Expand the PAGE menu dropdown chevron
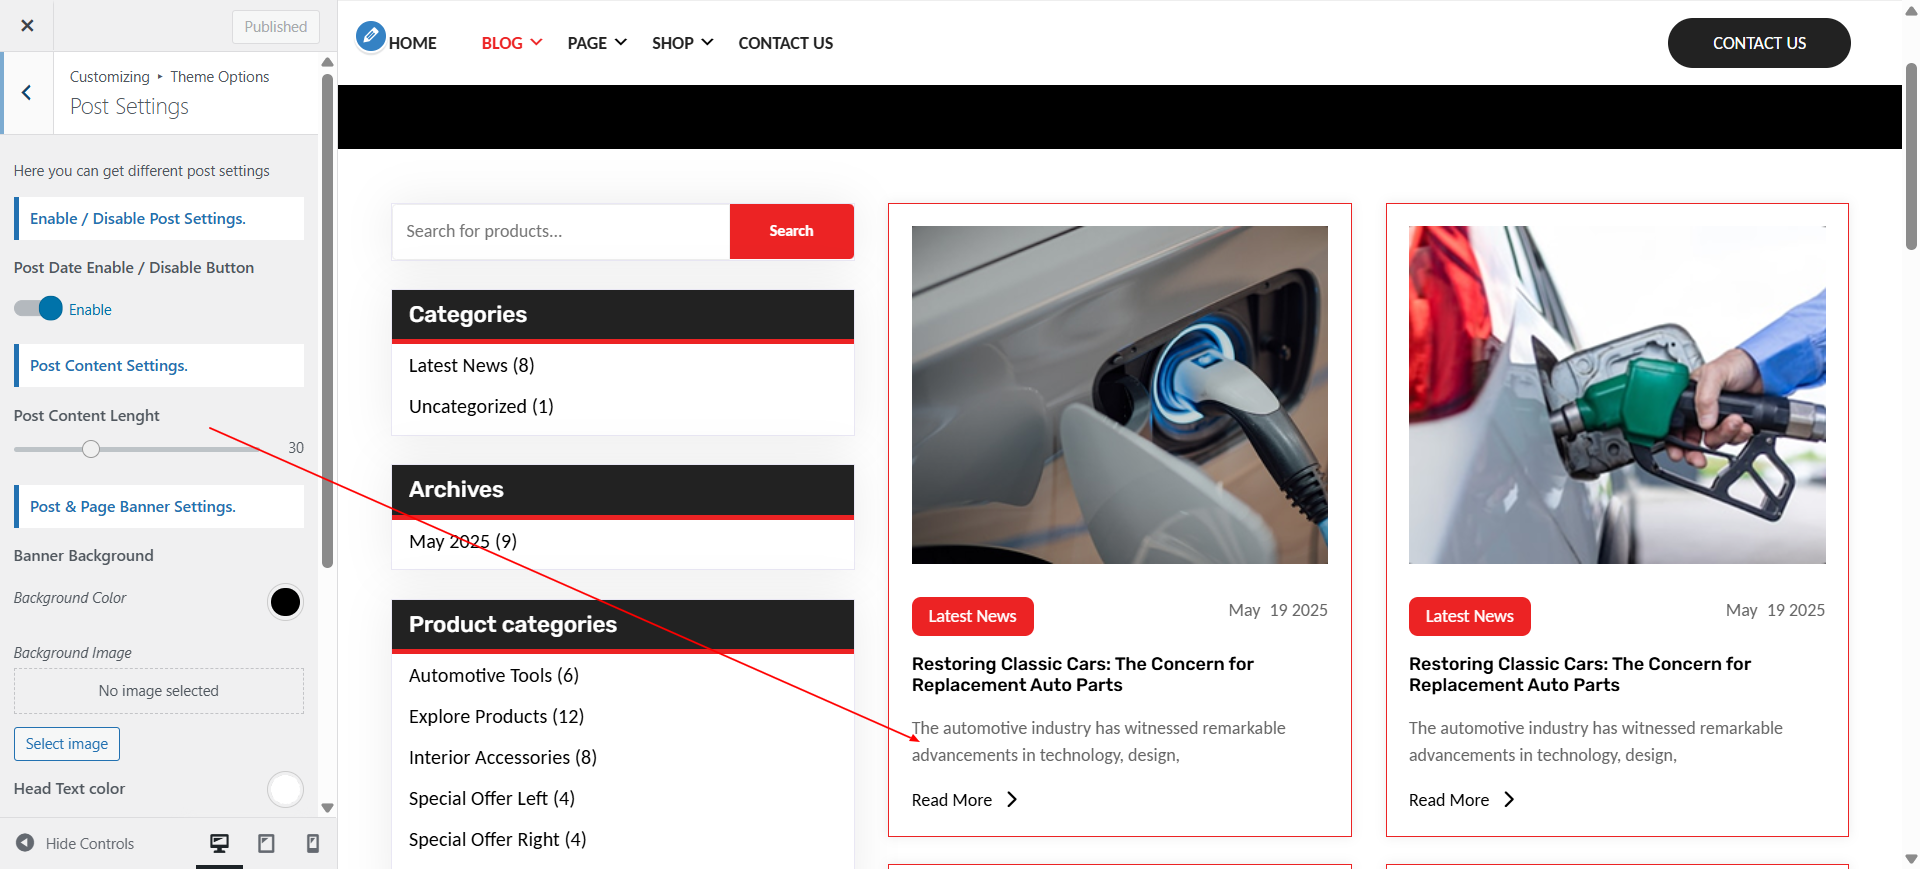Viewport: 1920px width, 869px height. click(621, 42)
